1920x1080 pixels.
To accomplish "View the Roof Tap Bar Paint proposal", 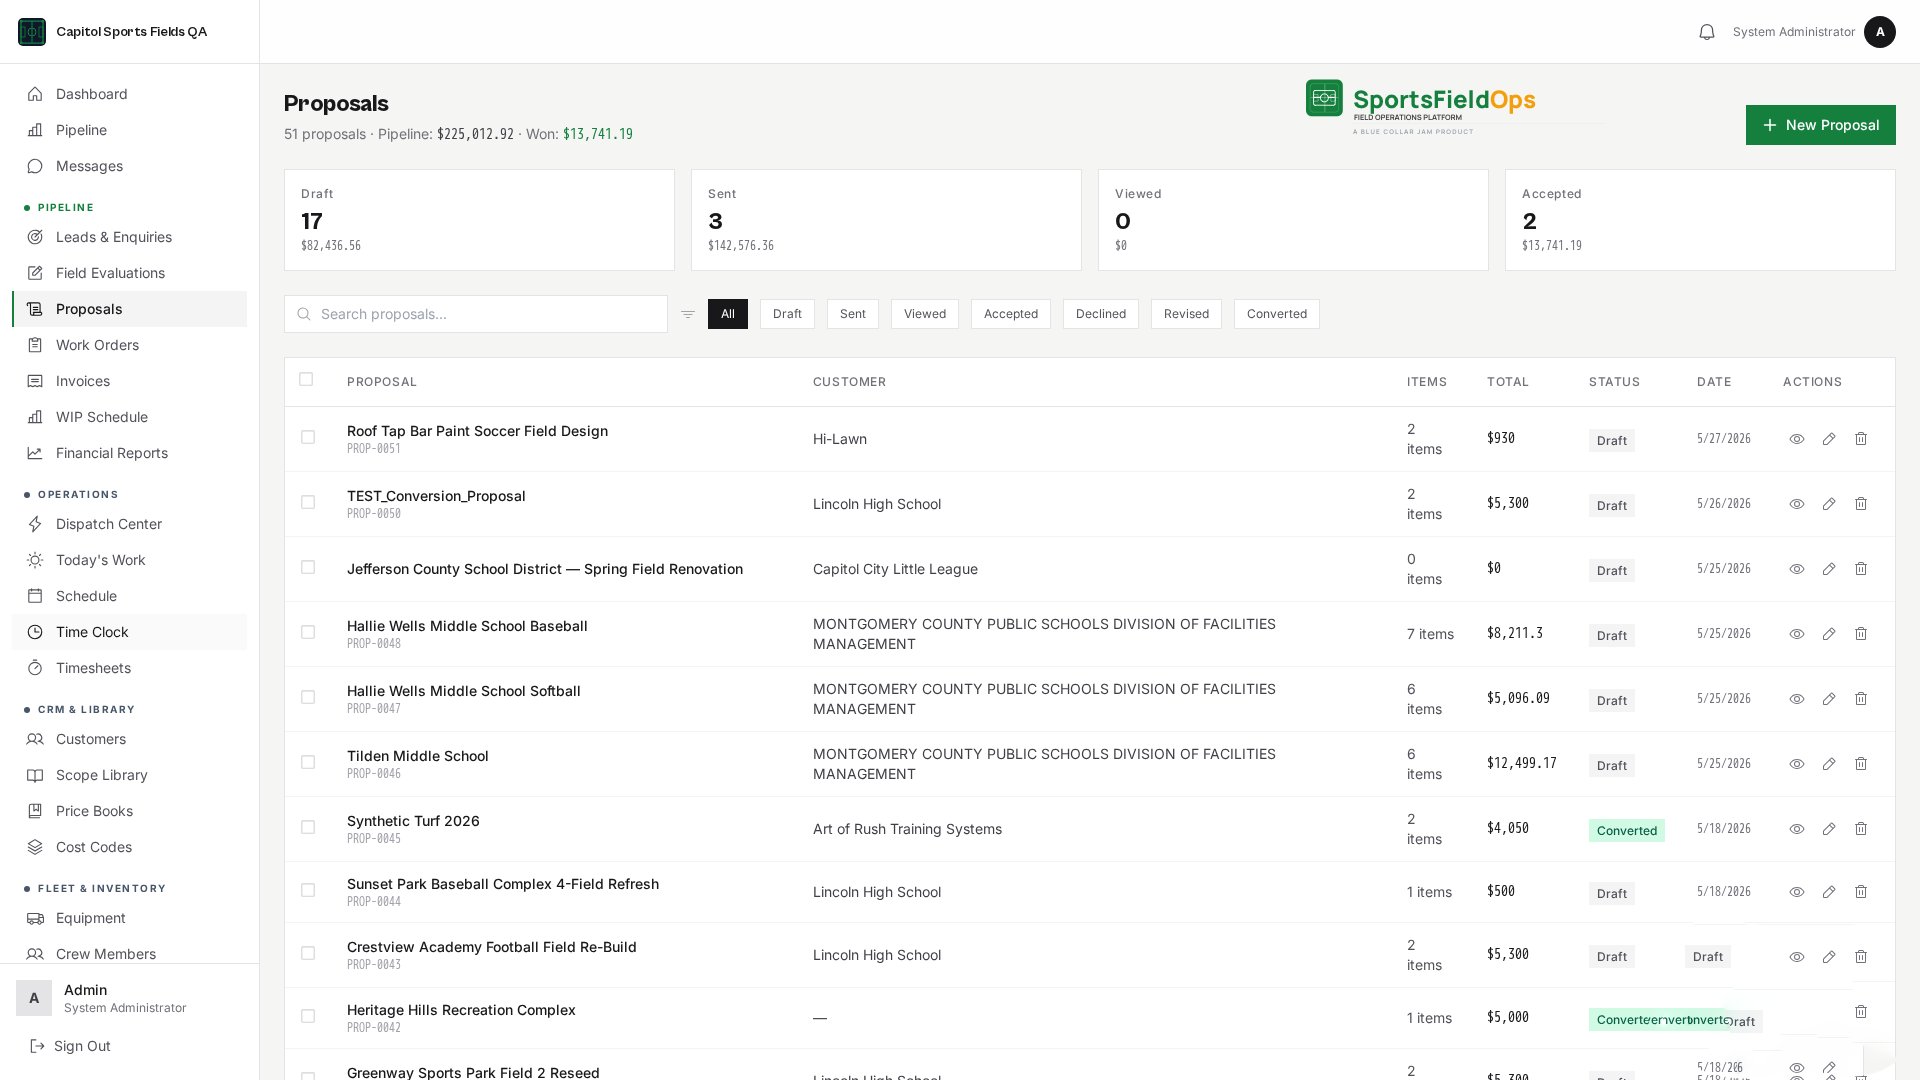I will point(1797,439).
